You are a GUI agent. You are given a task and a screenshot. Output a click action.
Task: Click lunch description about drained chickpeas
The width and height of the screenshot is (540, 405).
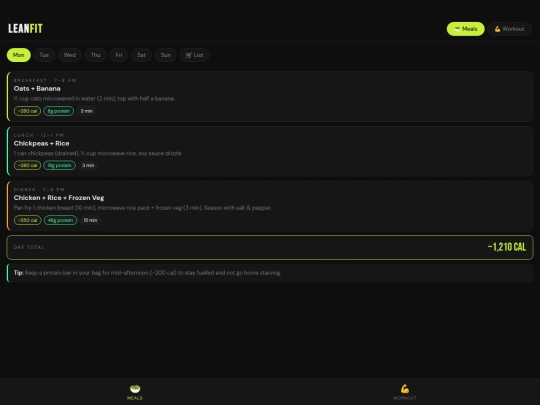click(98, 153)
